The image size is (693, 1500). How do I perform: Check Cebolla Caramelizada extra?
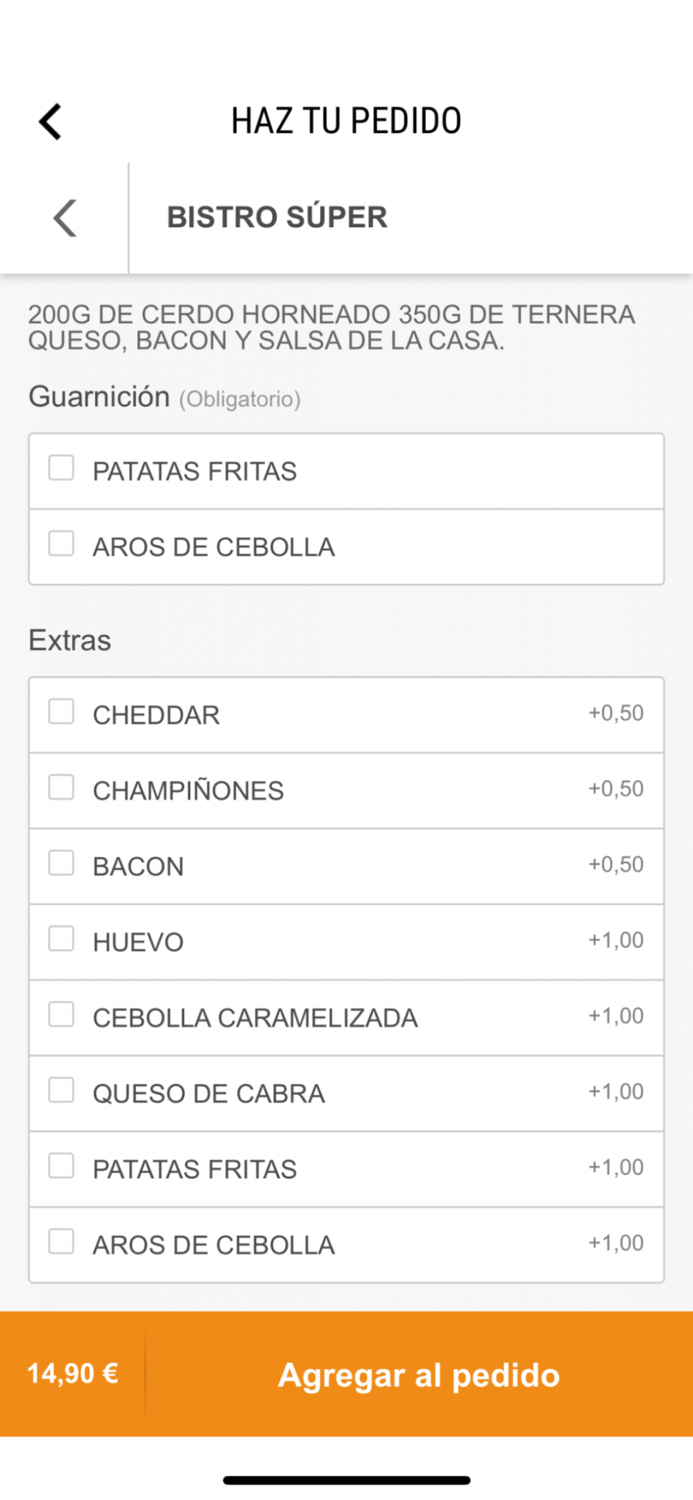pos(62,1015)
